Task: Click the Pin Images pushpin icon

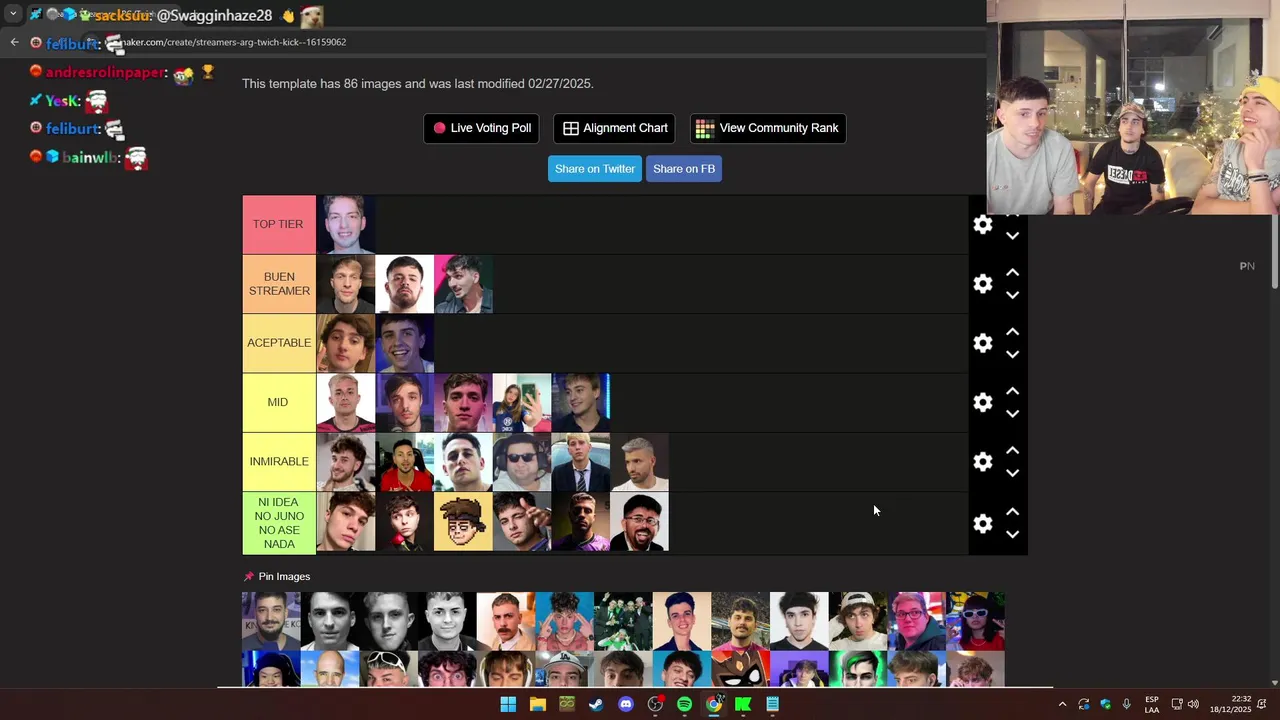Action: pyautogui.click(x=249, y=577)
